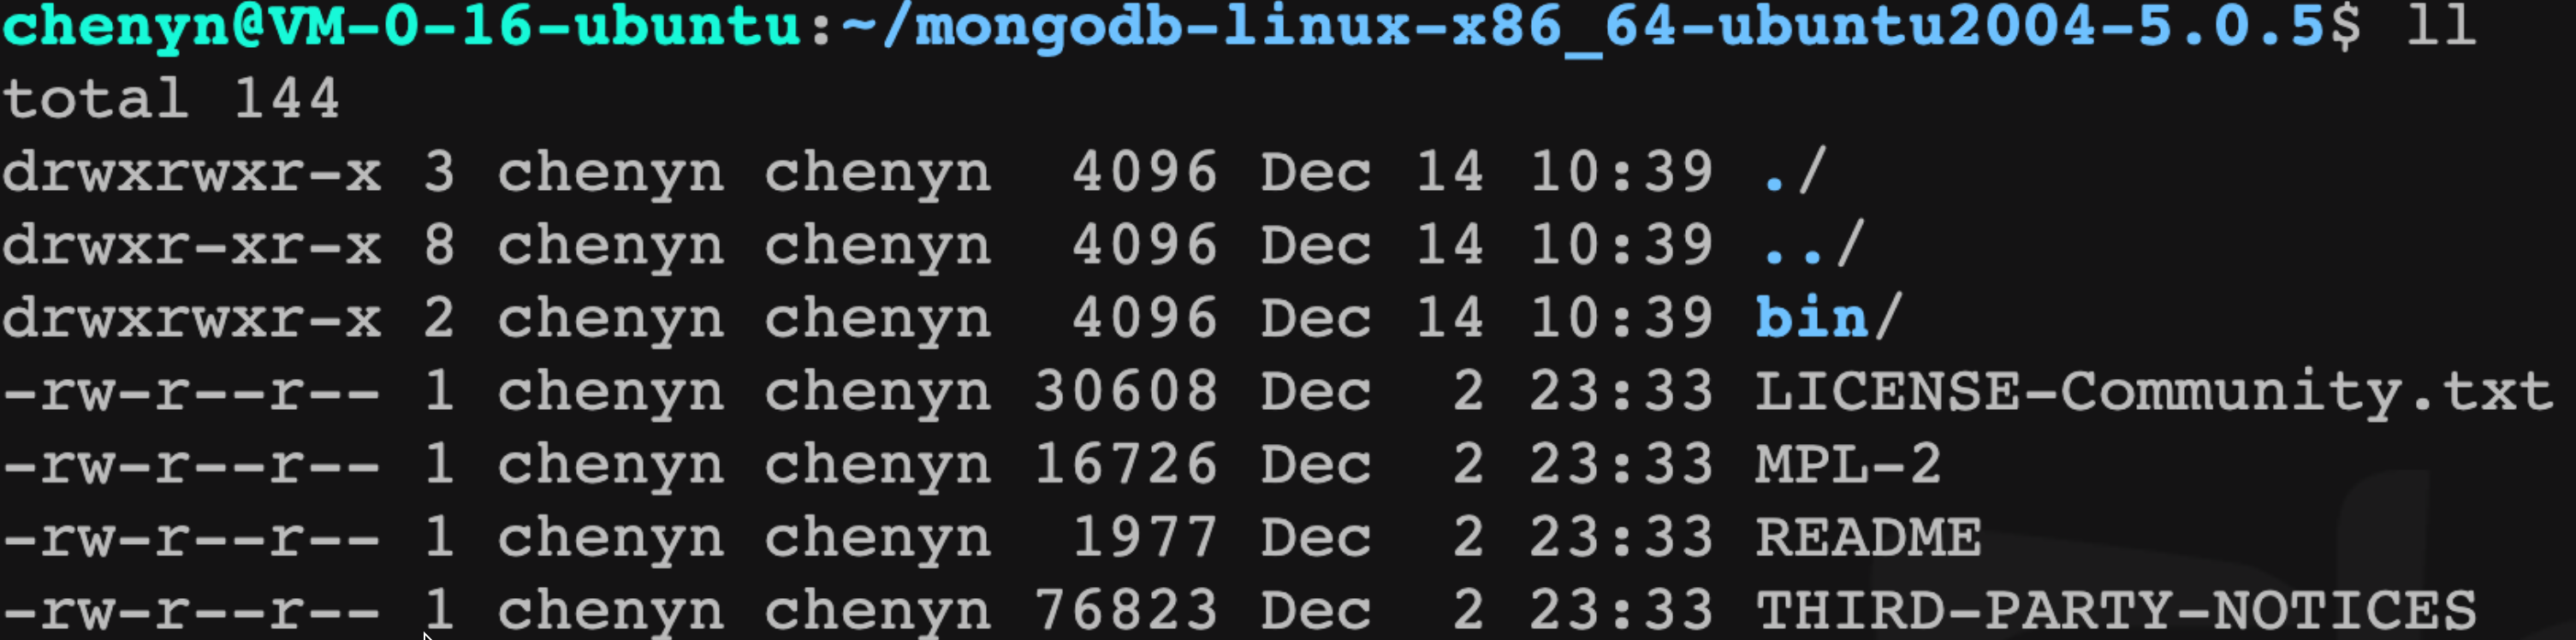The height and width of the screenshot is (640, 2576).
Task: Click the ../ parent directory entry
Action: (x=1810, y=245)
